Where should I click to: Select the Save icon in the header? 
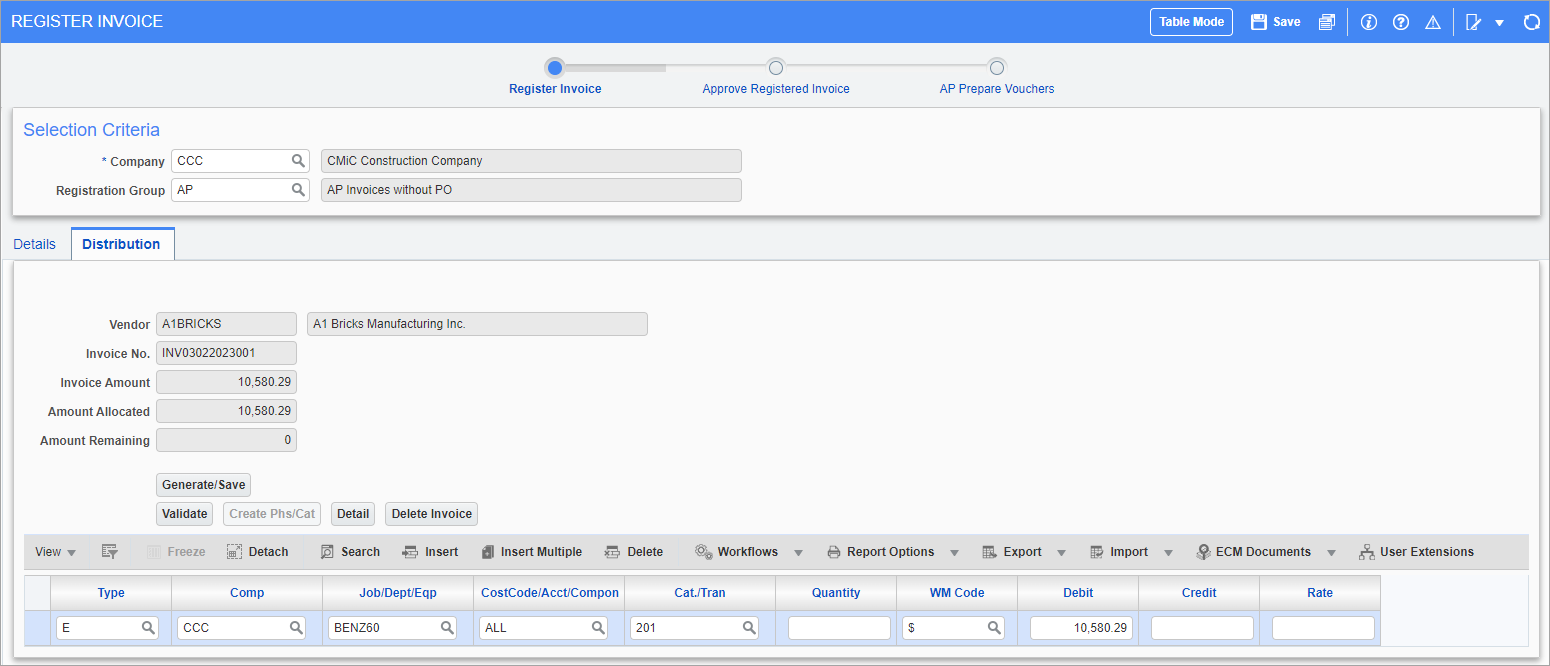tap(1274, 21)
